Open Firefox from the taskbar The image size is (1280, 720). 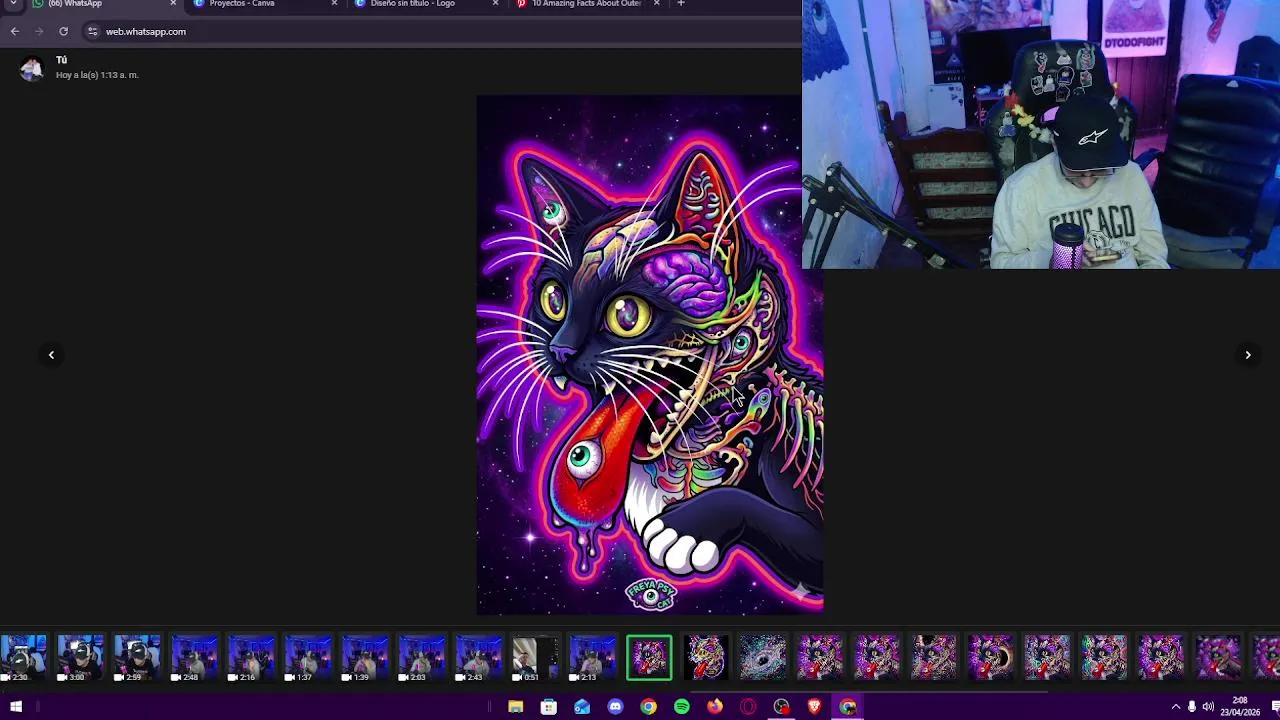[x=715, y=707]
